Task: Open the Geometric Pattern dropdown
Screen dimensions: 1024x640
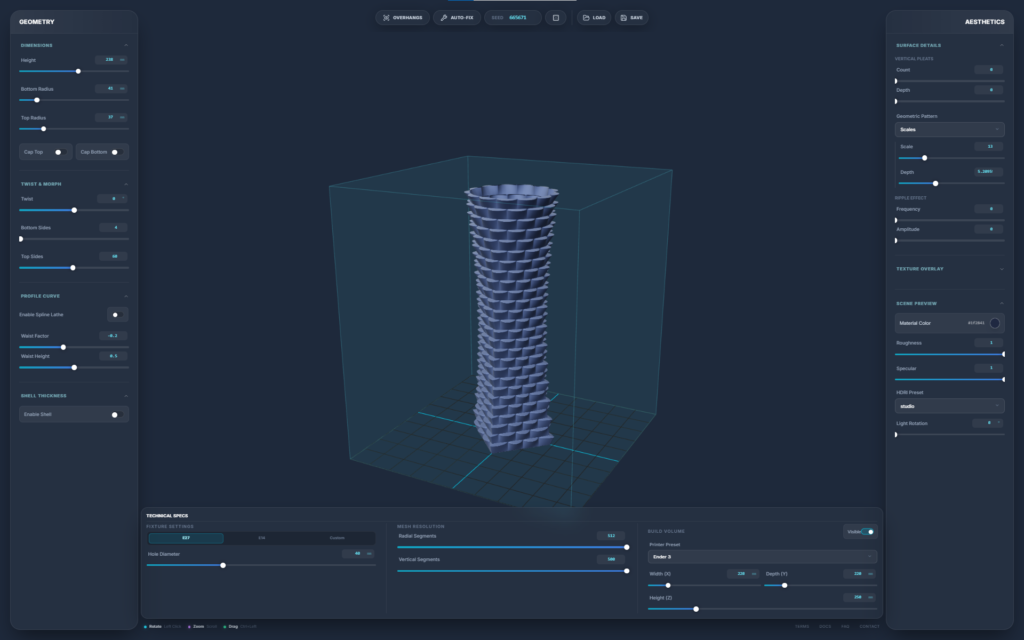Action: (949, 129)
